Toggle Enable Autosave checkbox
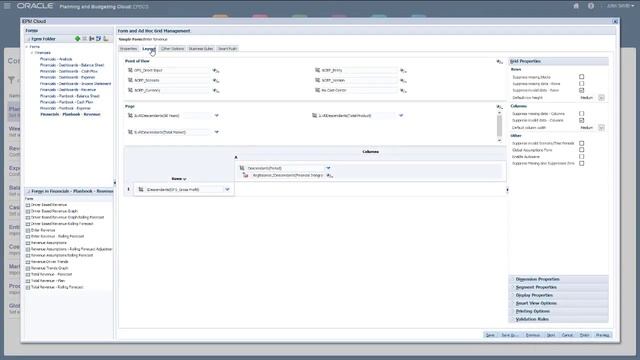This screenshot has height=360, width=640. click(x=581, y=156)
